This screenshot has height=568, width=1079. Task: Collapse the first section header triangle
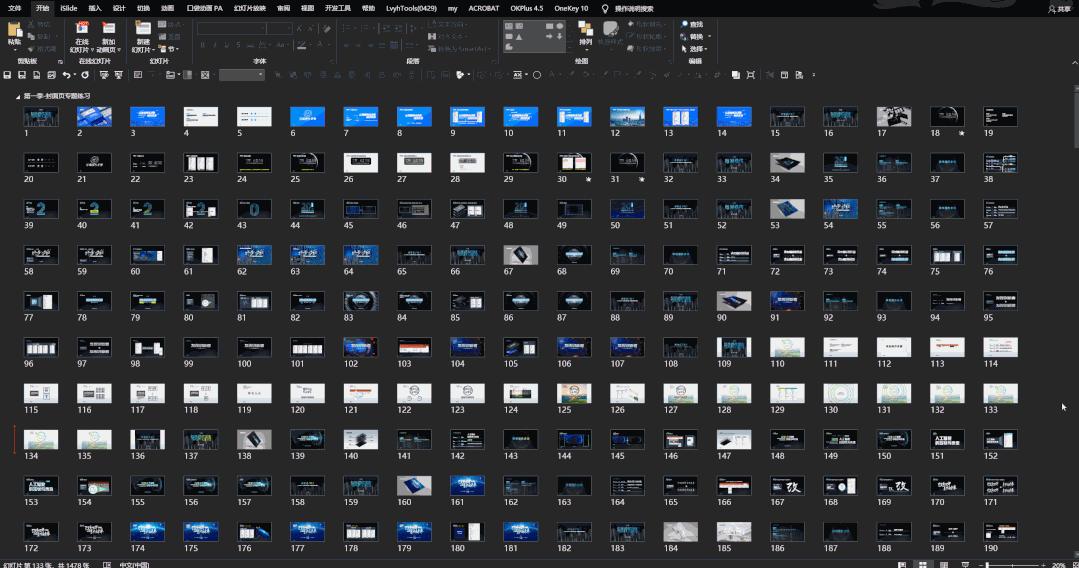click(x=17, y=96)
